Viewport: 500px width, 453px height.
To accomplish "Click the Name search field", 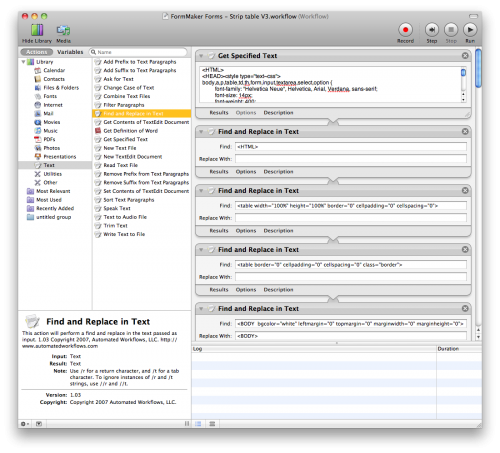I will [x=138, y=52].
